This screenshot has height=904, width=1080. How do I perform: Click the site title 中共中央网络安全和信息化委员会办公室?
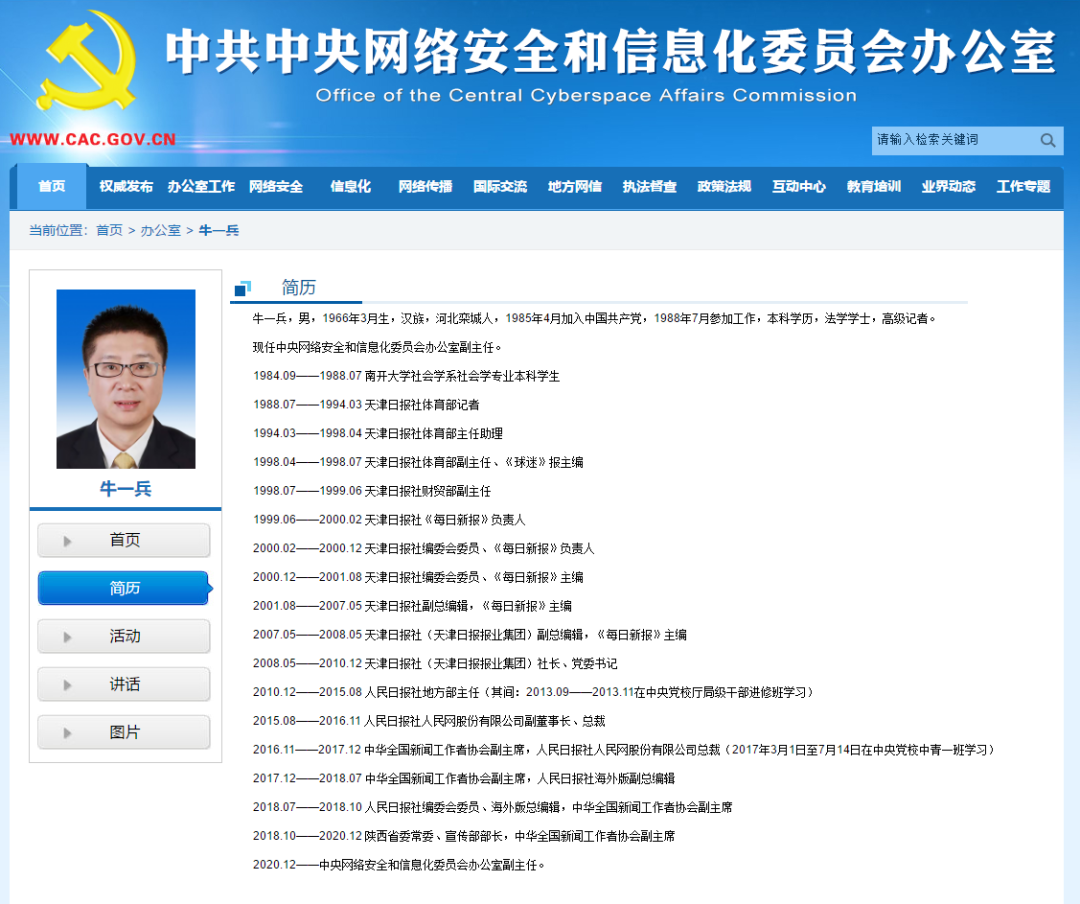pyautogui.click(x=611, y=51)
